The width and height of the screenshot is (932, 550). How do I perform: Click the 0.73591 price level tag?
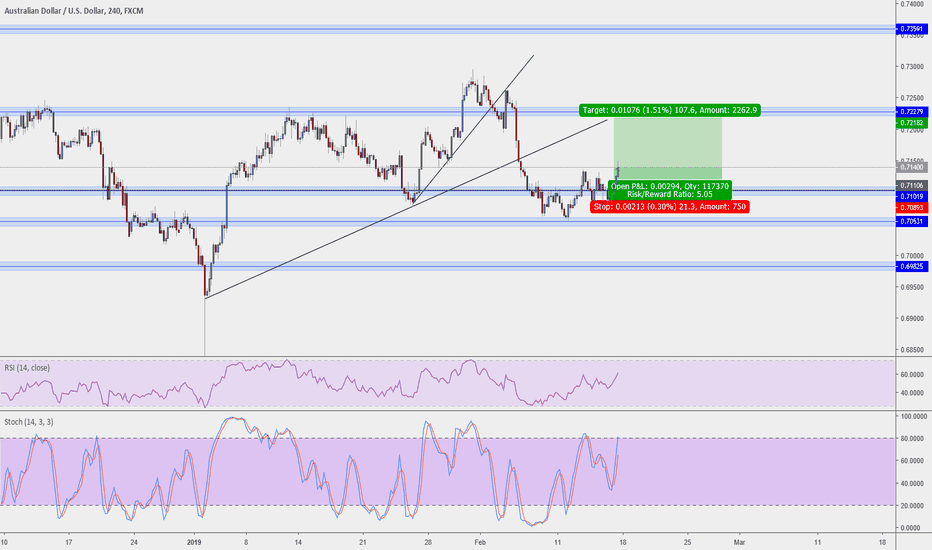(912, 29)
